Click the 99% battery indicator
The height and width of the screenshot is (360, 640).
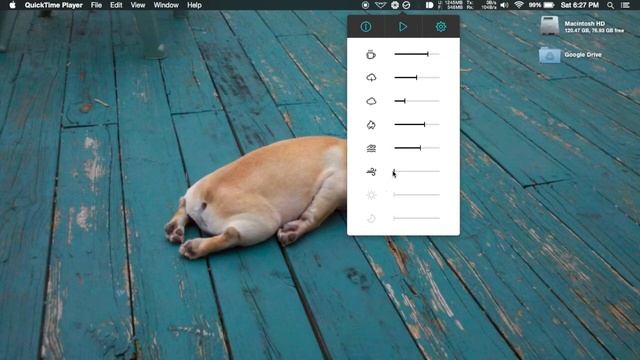coord(541,5)
